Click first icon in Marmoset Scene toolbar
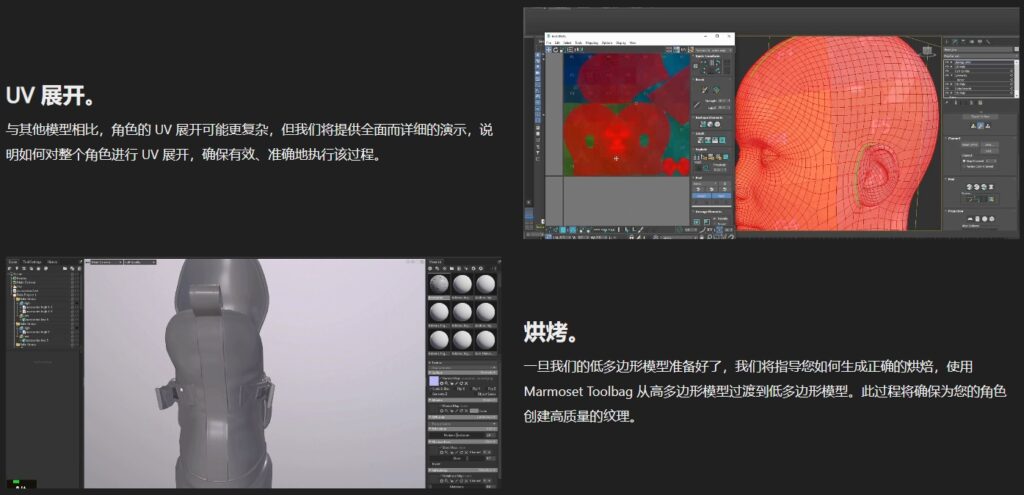1024x495 pixels. [x=10, y=268]
